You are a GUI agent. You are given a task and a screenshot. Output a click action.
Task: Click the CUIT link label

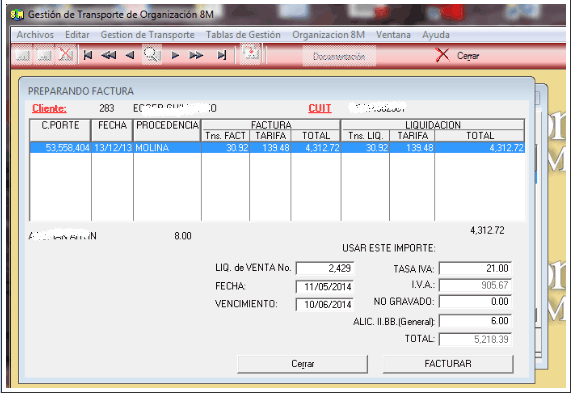(320, 108)
